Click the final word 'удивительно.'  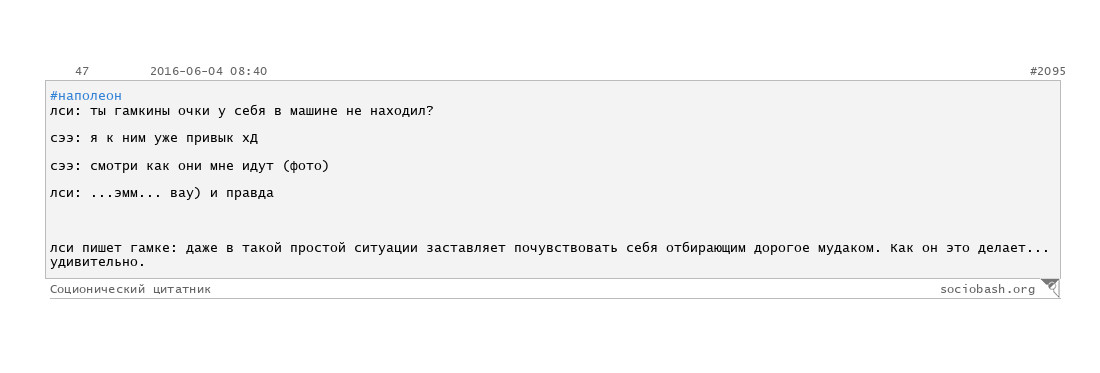tap(98, 262)
